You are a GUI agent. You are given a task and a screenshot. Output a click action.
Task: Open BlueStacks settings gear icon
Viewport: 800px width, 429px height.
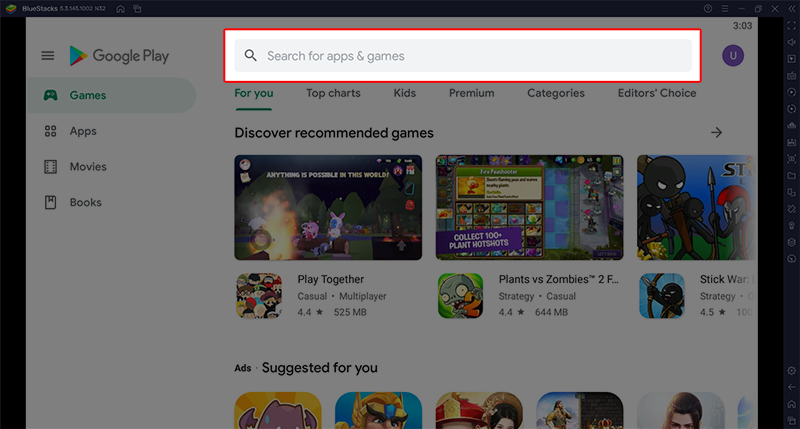[791, 371]
